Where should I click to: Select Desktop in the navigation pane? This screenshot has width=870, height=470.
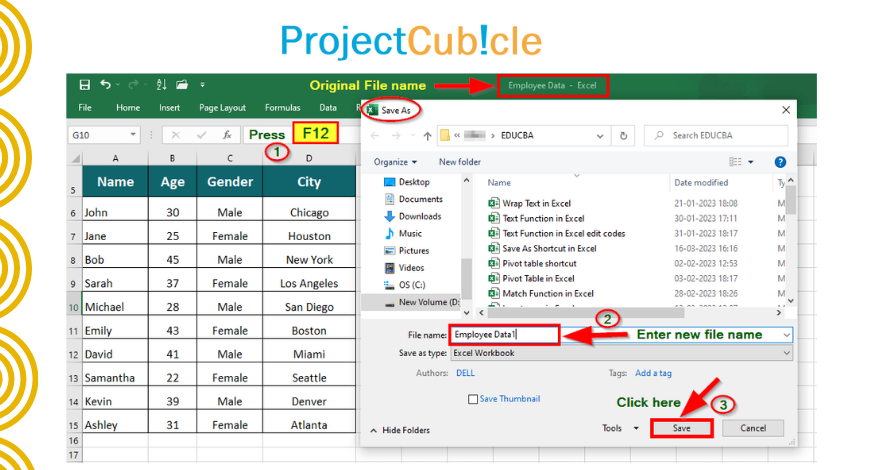tap(407, 182)
